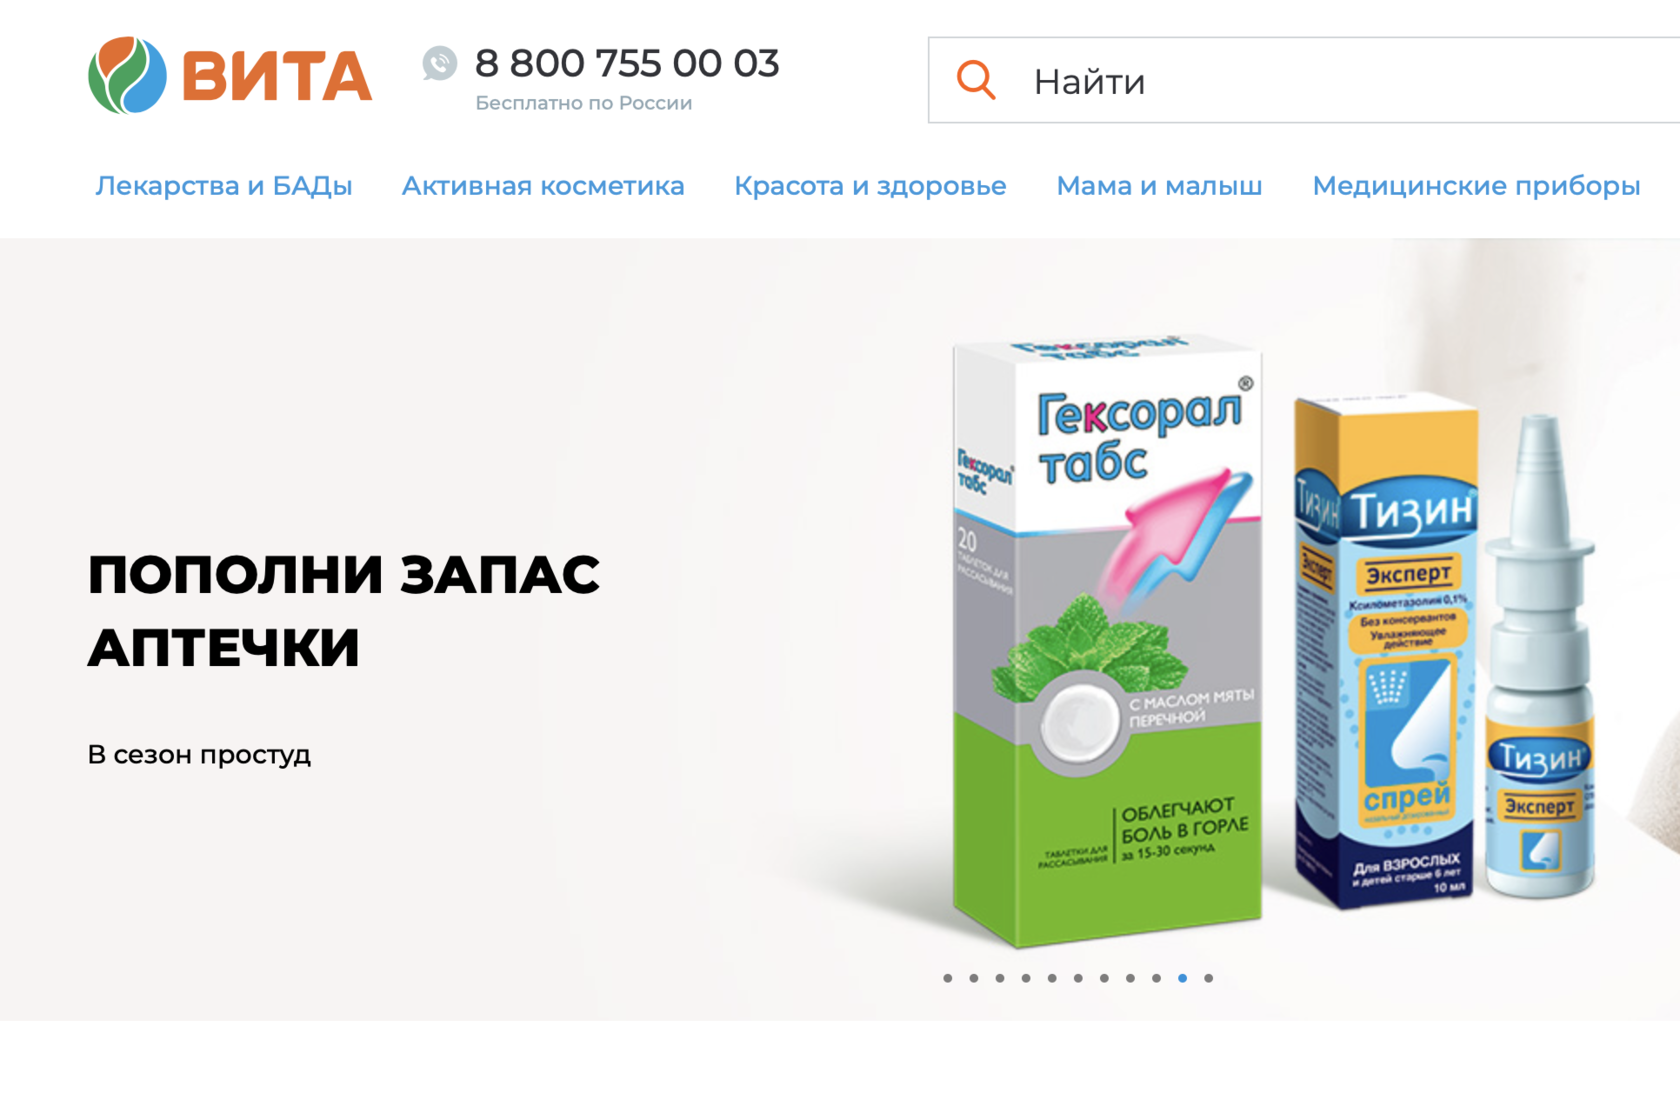Image resolution: width=1680 pixels, height=1113 pixels.
Task: Click the ВИТА text logo
Action: [277, 76]
